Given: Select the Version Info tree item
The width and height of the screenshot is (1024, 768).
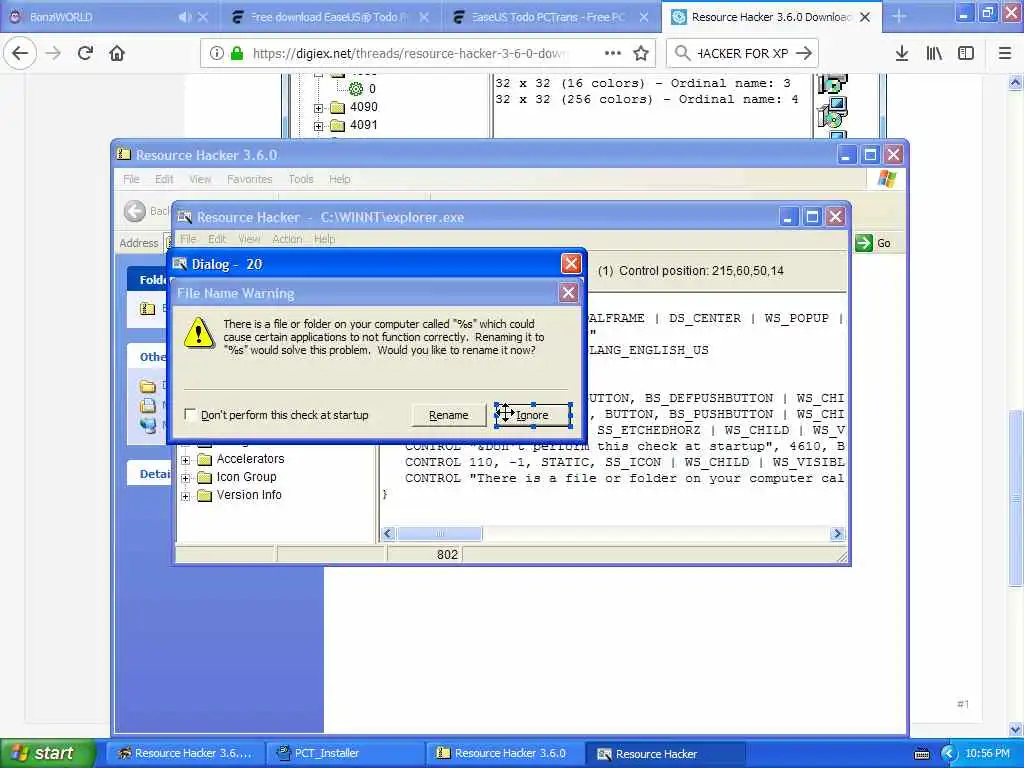Looking at the screenshot, I should [249, 496].
